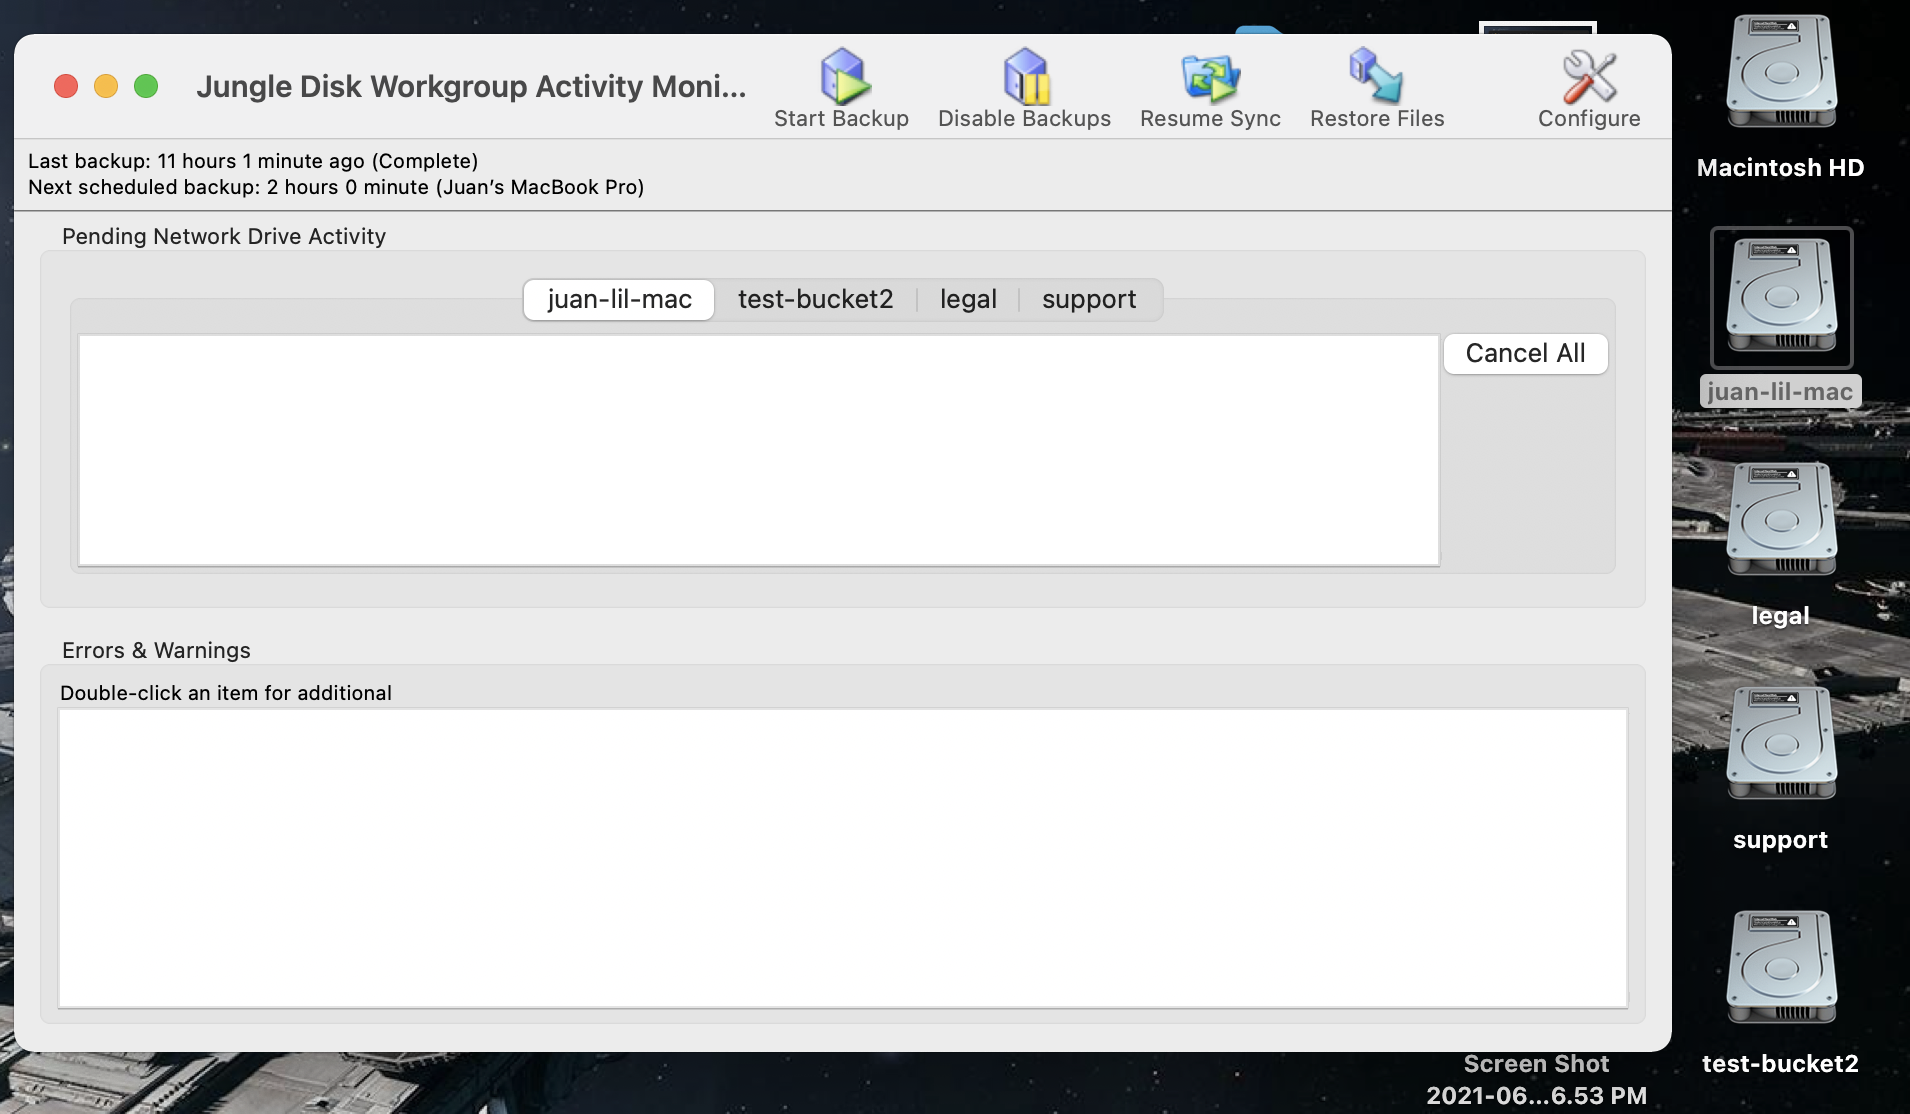Switch to the test-bucket2 tab
Screen dimensions: 1910x1114
click(814, 299)
